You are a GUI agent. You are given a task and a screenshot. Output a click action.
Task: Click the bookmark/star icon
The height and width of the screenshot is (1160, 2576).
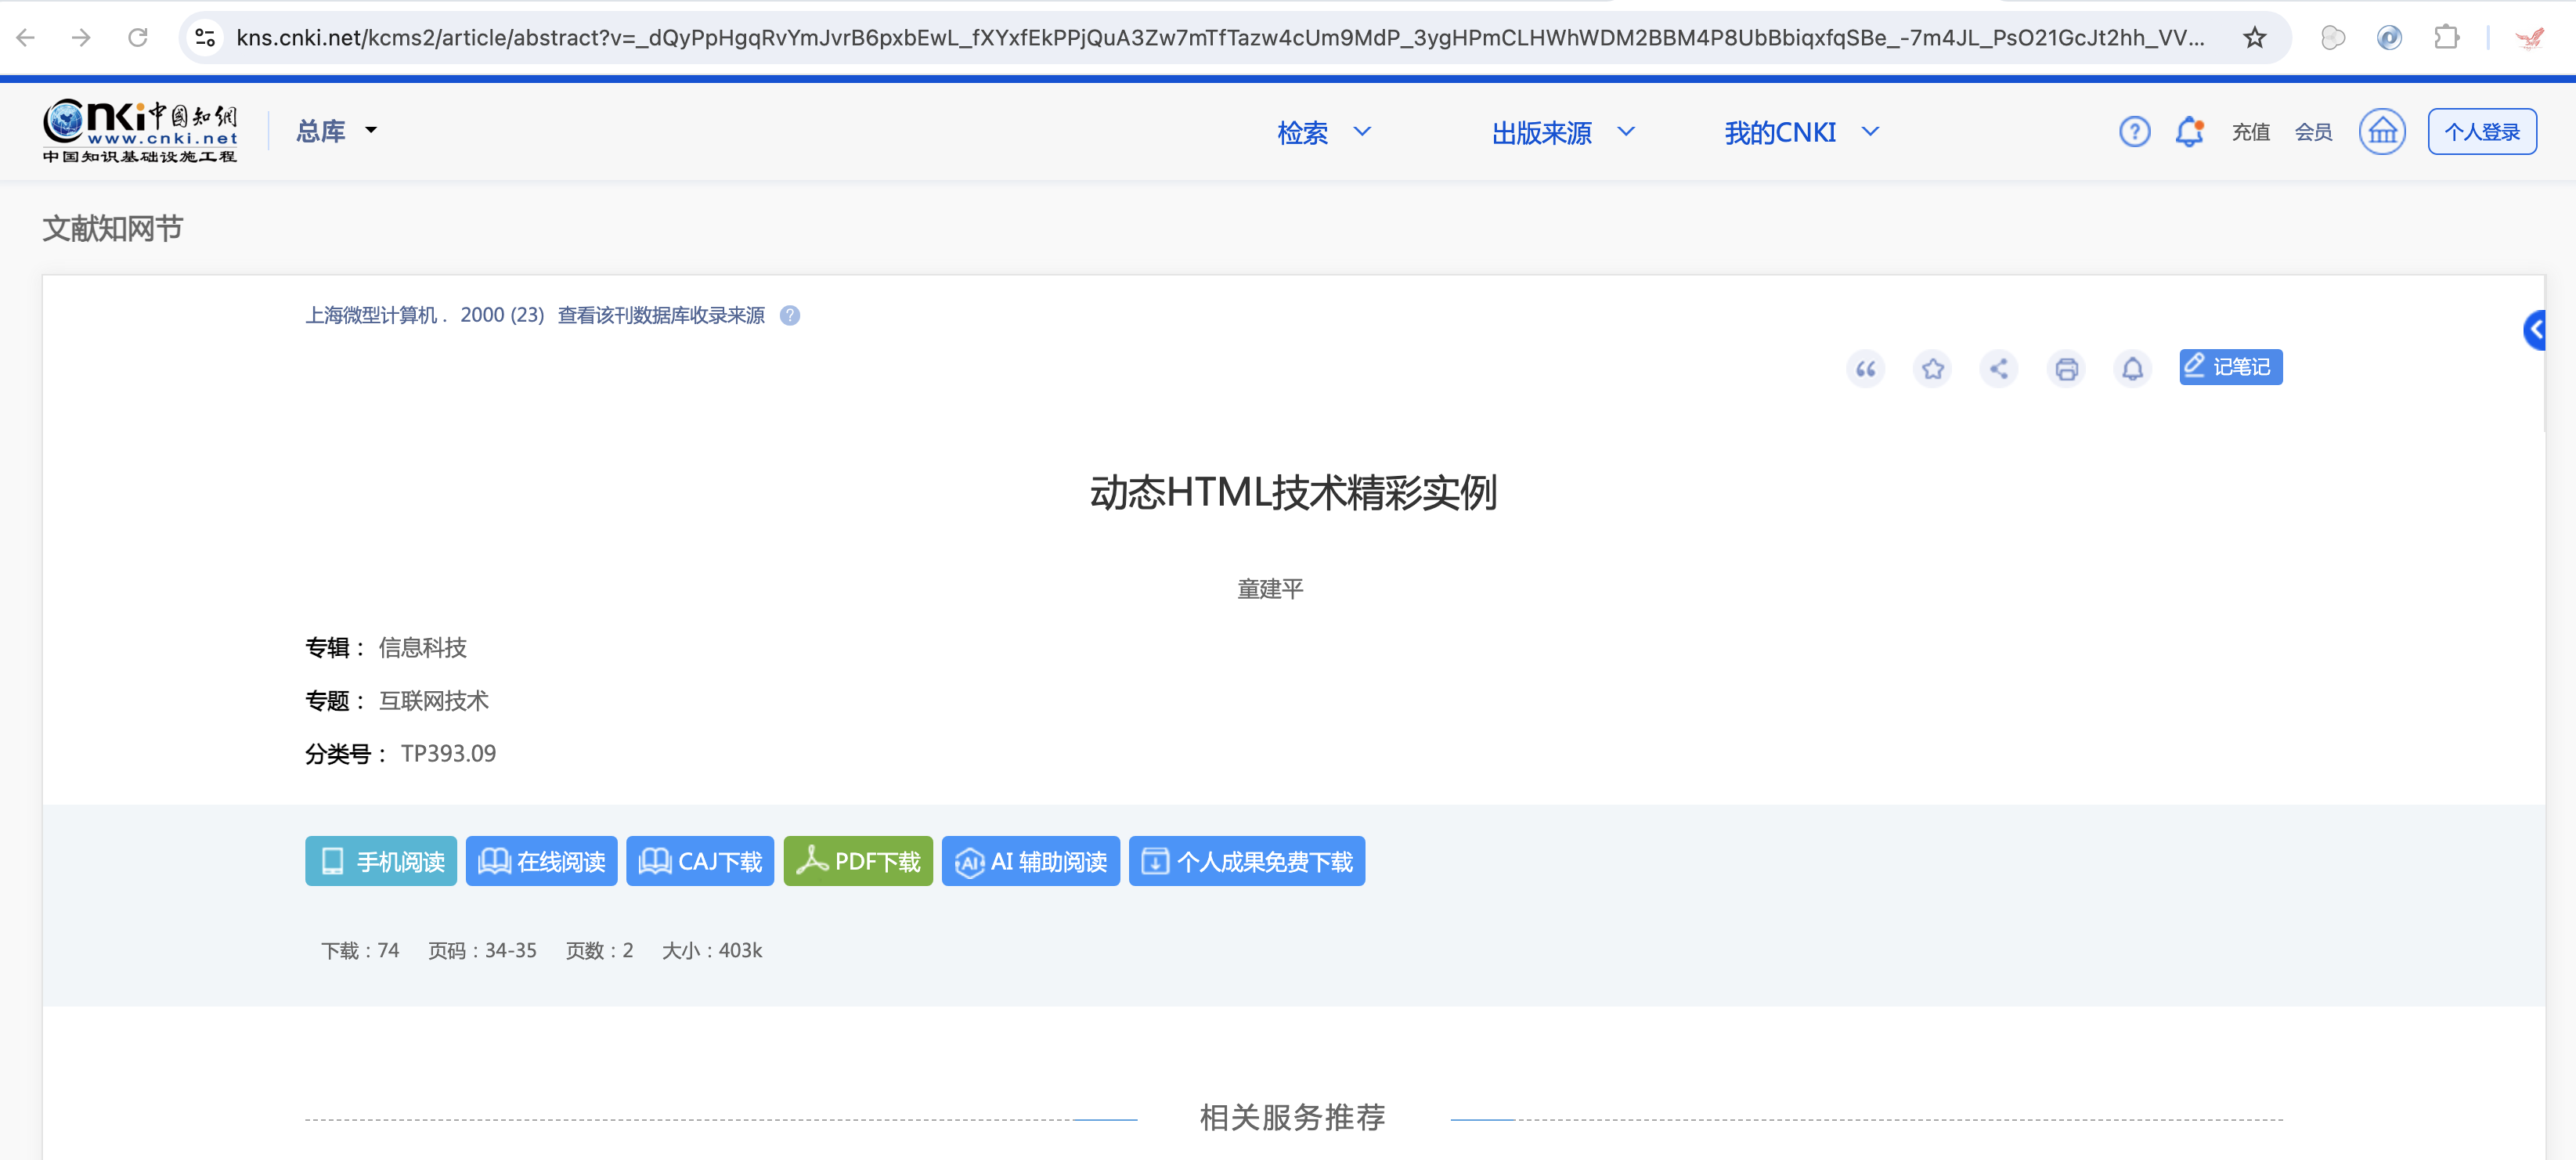click(1934, 366)
